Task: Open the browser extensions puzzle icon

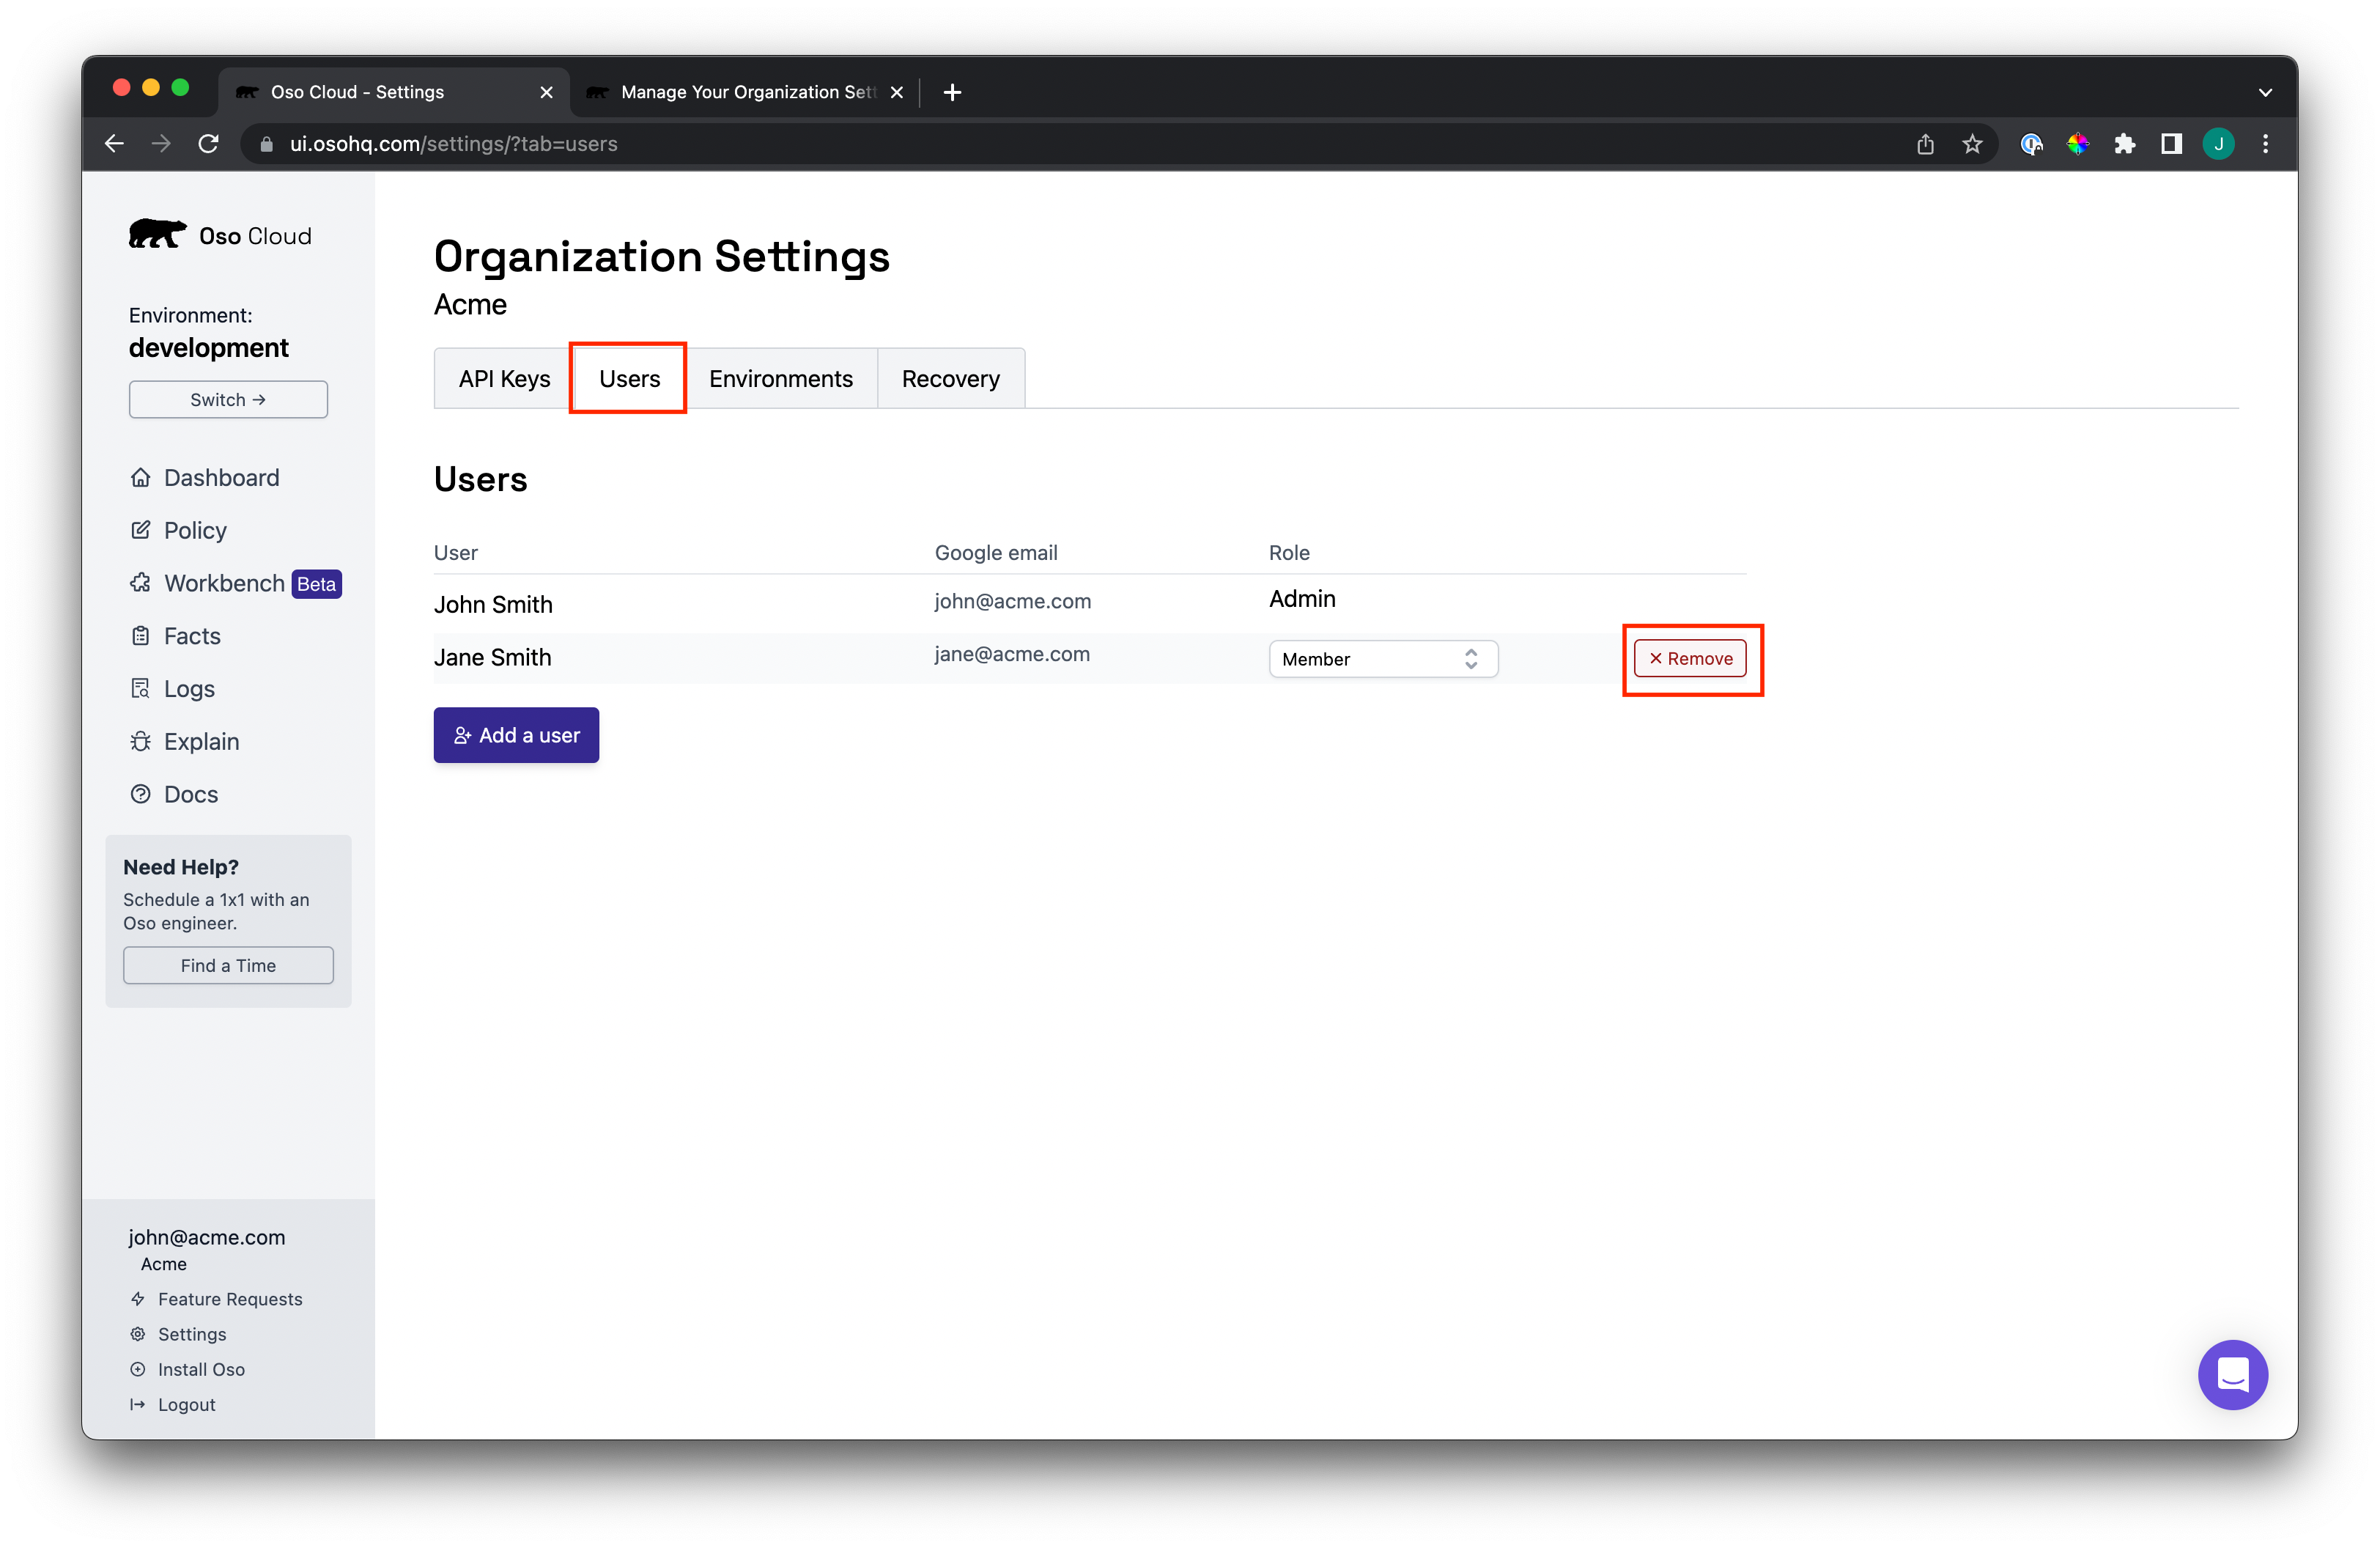Action: pyautogui.click(x=2124, y=144)
